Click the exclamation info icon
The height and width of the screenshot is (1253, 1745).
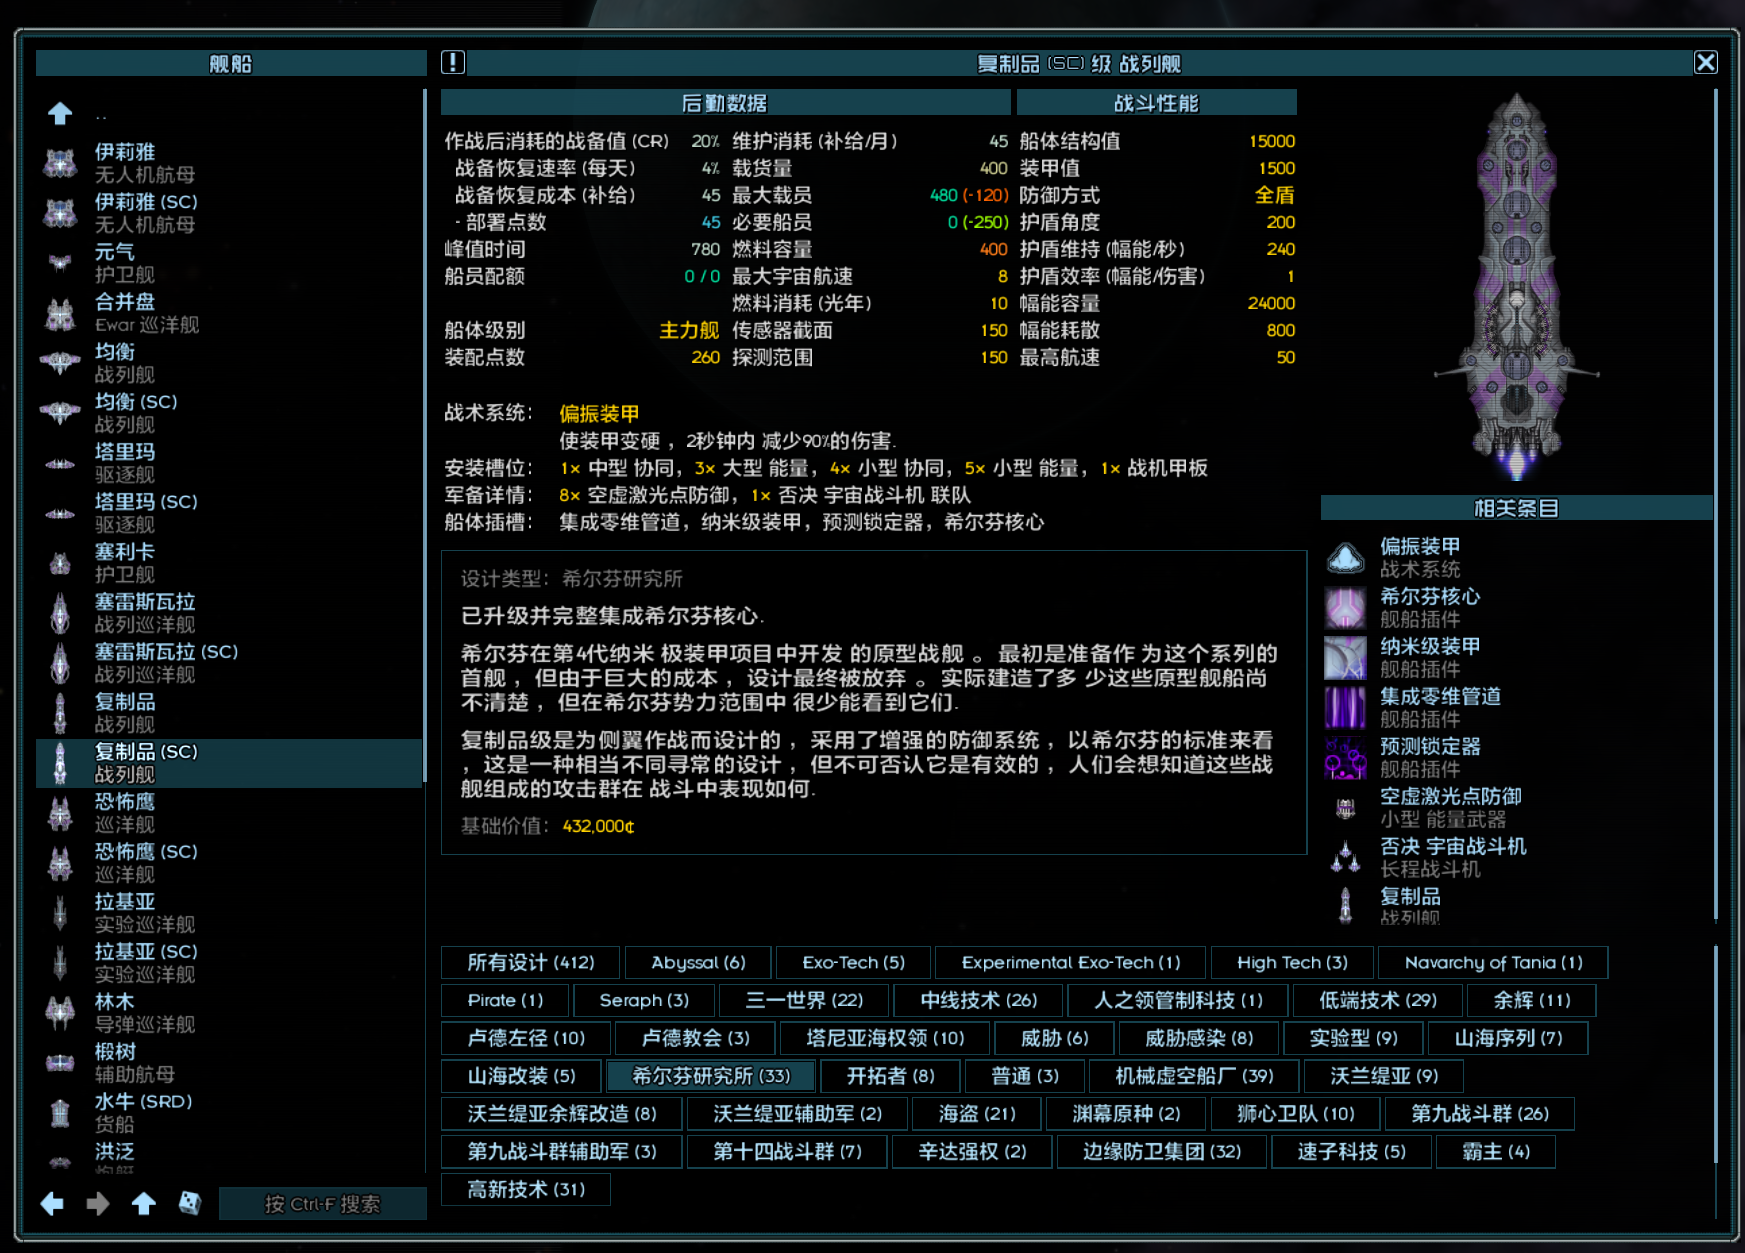(x=453, y=63)
